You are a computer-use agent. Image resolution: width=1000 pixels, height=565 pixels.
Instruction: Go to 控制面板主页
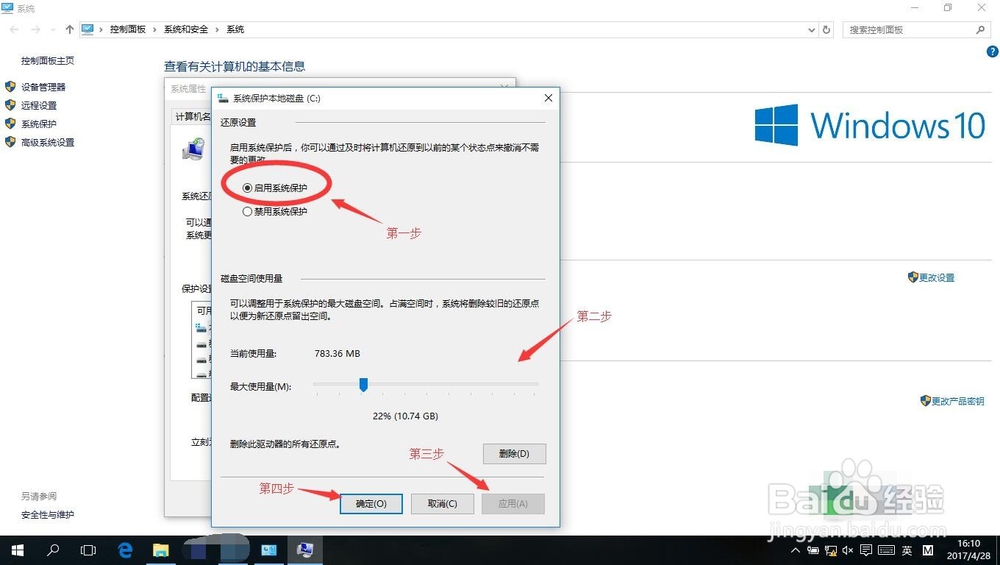pos(47,61)
